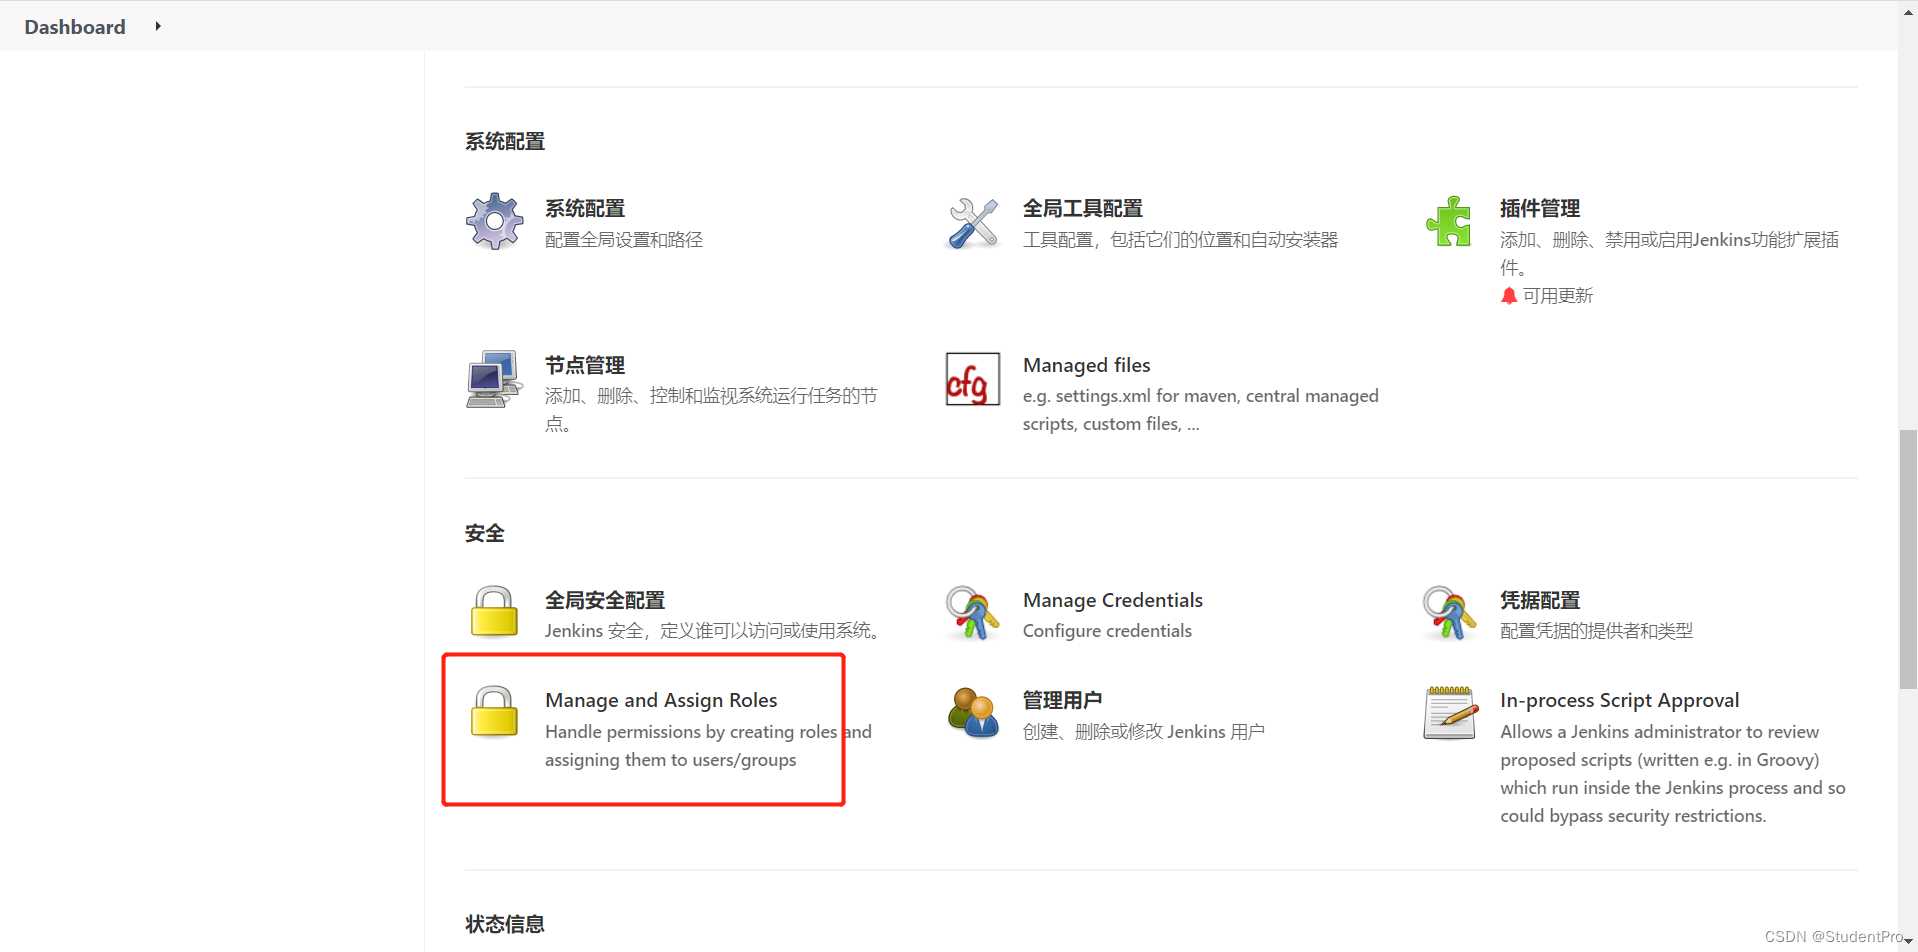Open 插件管理 plugin manager
Image resolution: width=1918 pixels, height=952 pixels.
click(1539, 208)
